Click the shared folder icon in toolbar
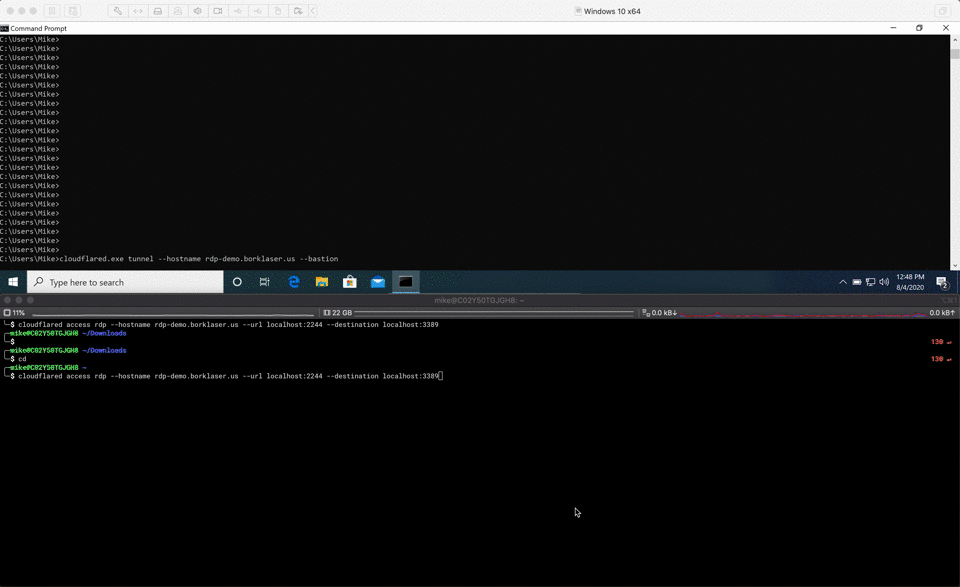 pos(298,11)
